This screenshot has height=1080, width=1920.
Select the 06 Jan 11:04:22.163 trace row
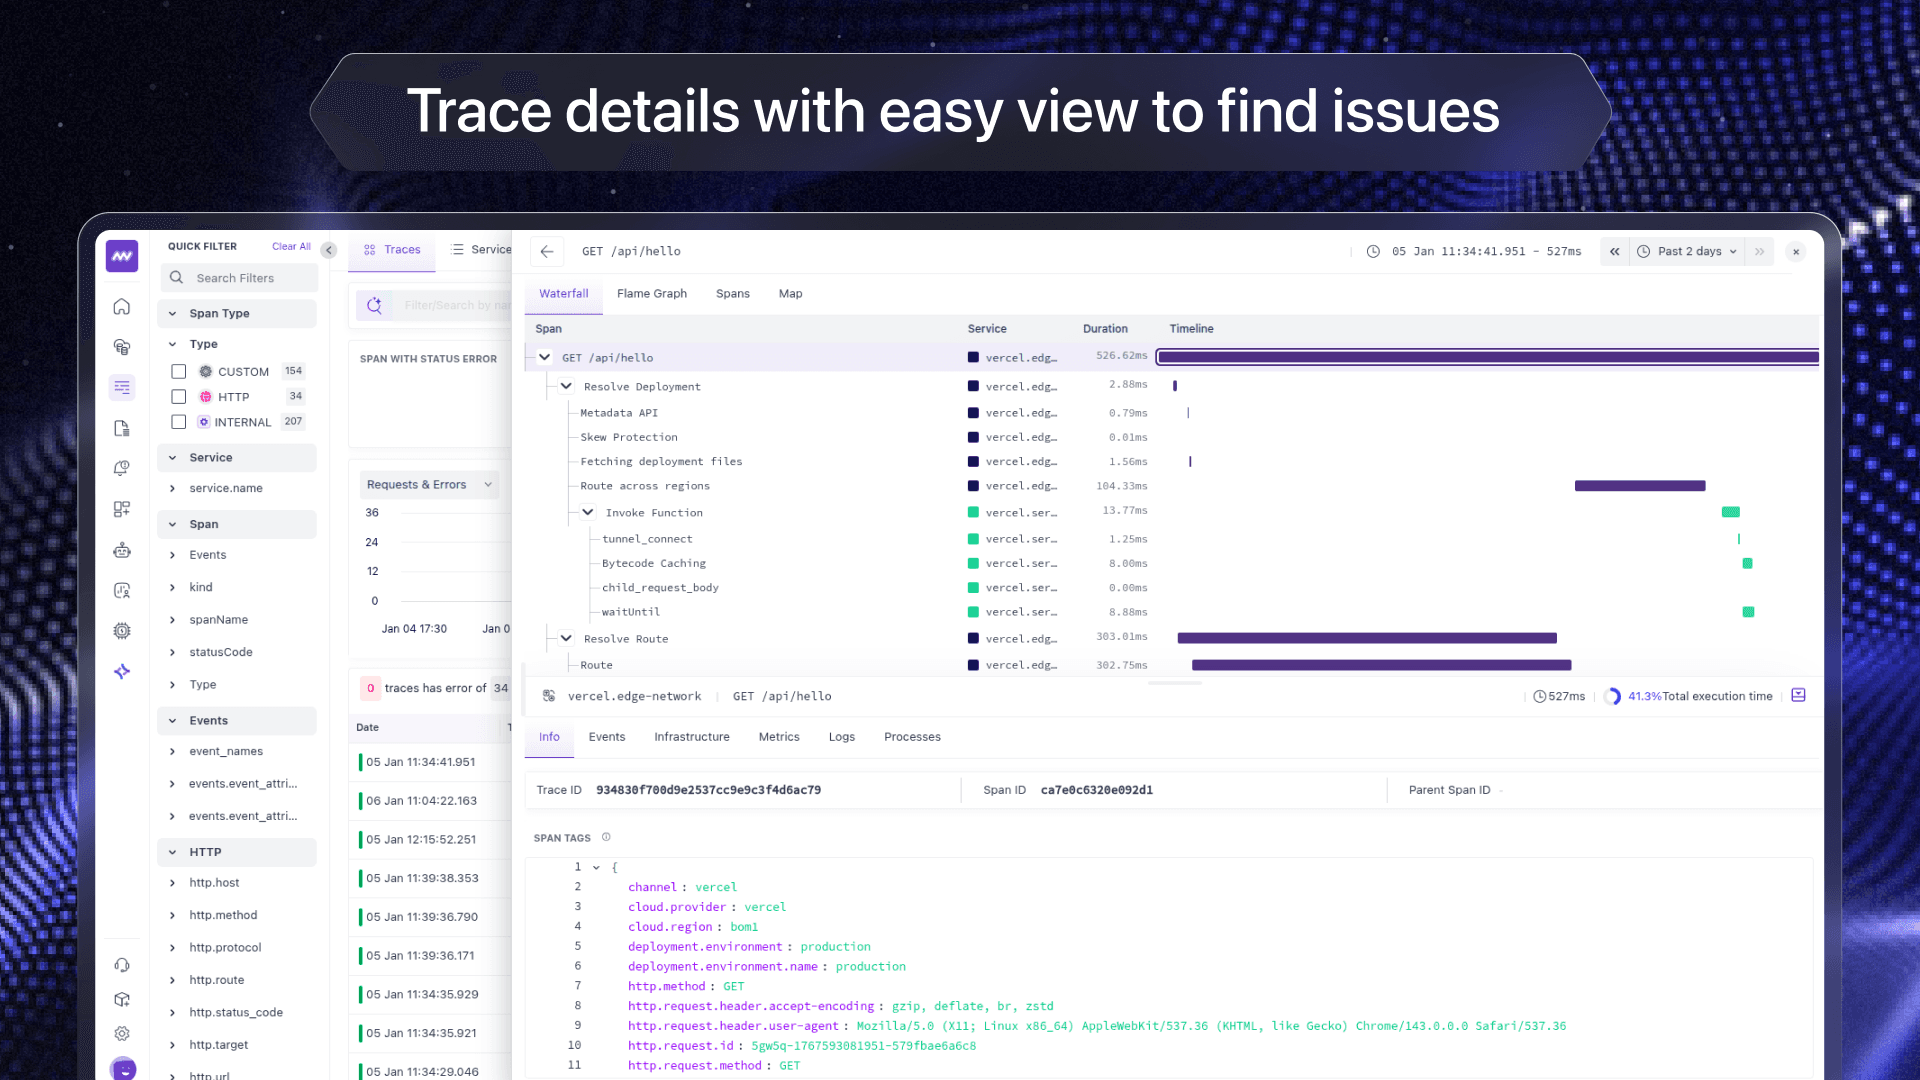[421, 801]
